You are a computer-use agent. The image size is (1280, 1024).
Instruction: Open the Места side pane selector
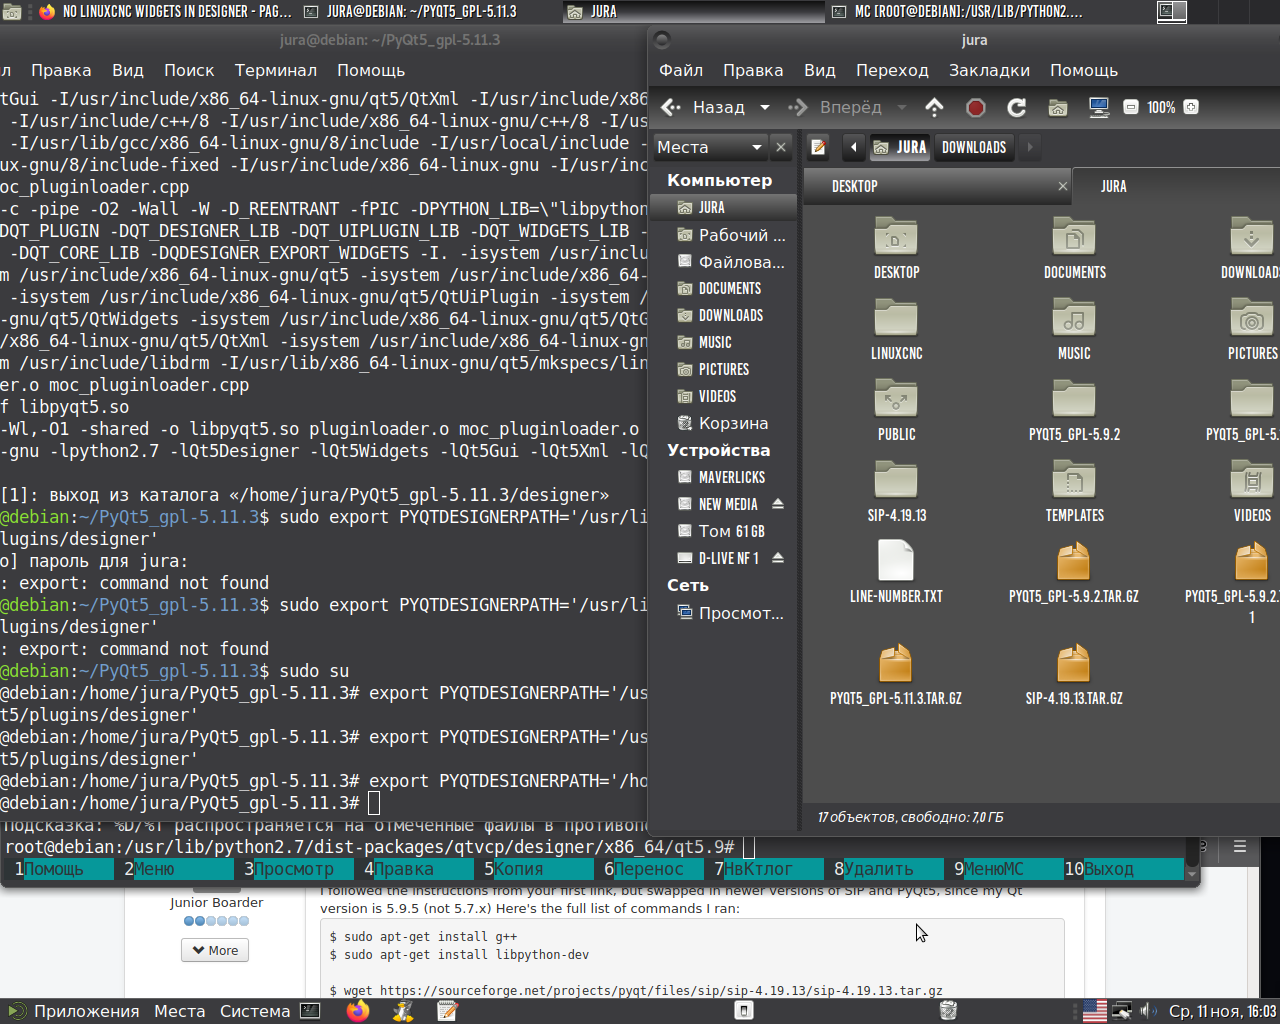tap(710, 147)
